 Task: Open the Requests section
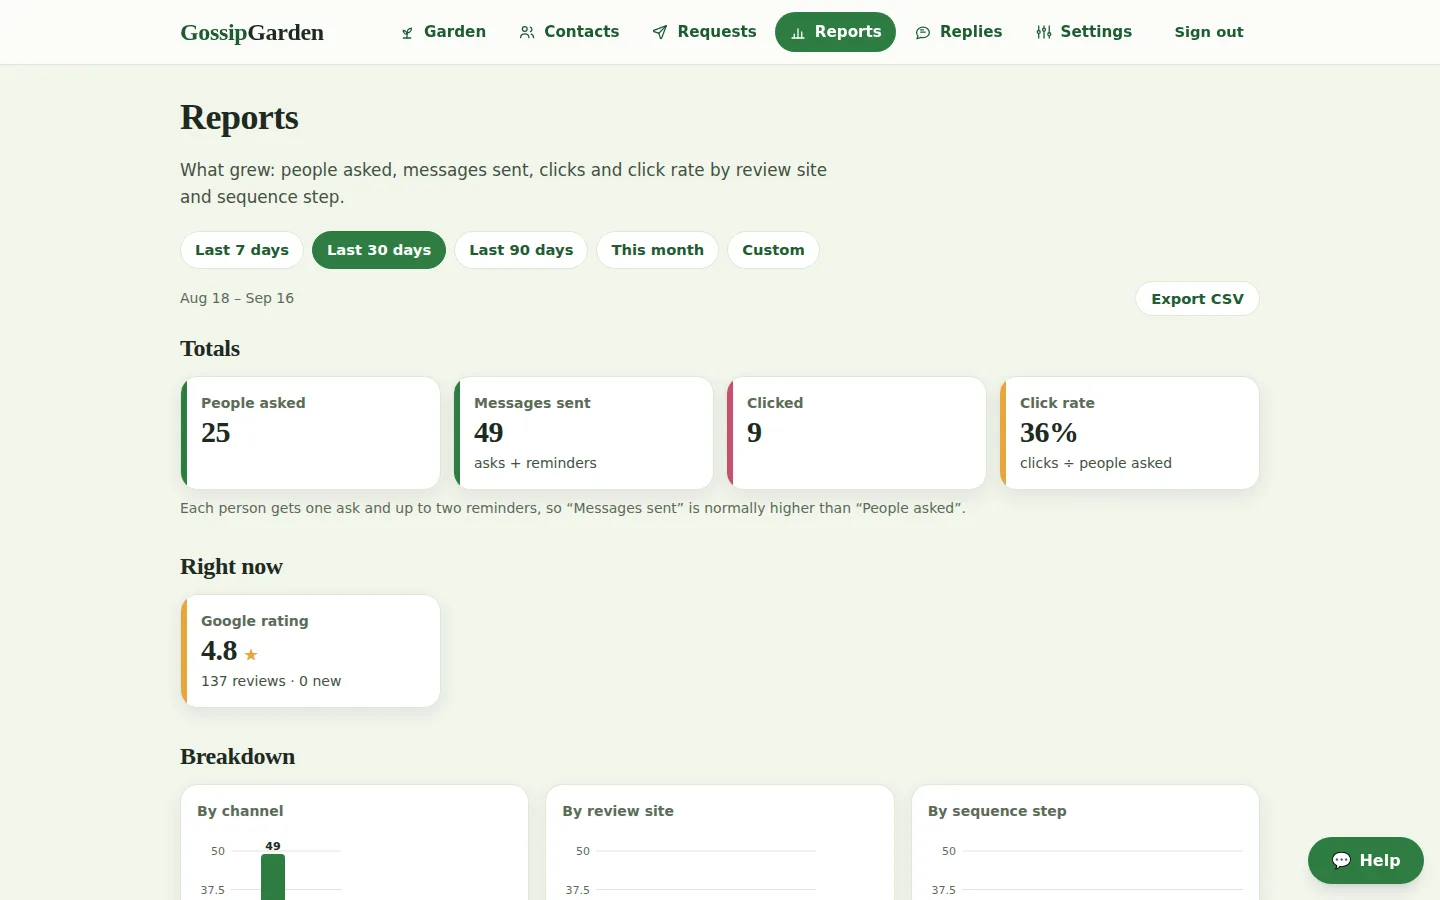tap(704, 32)
